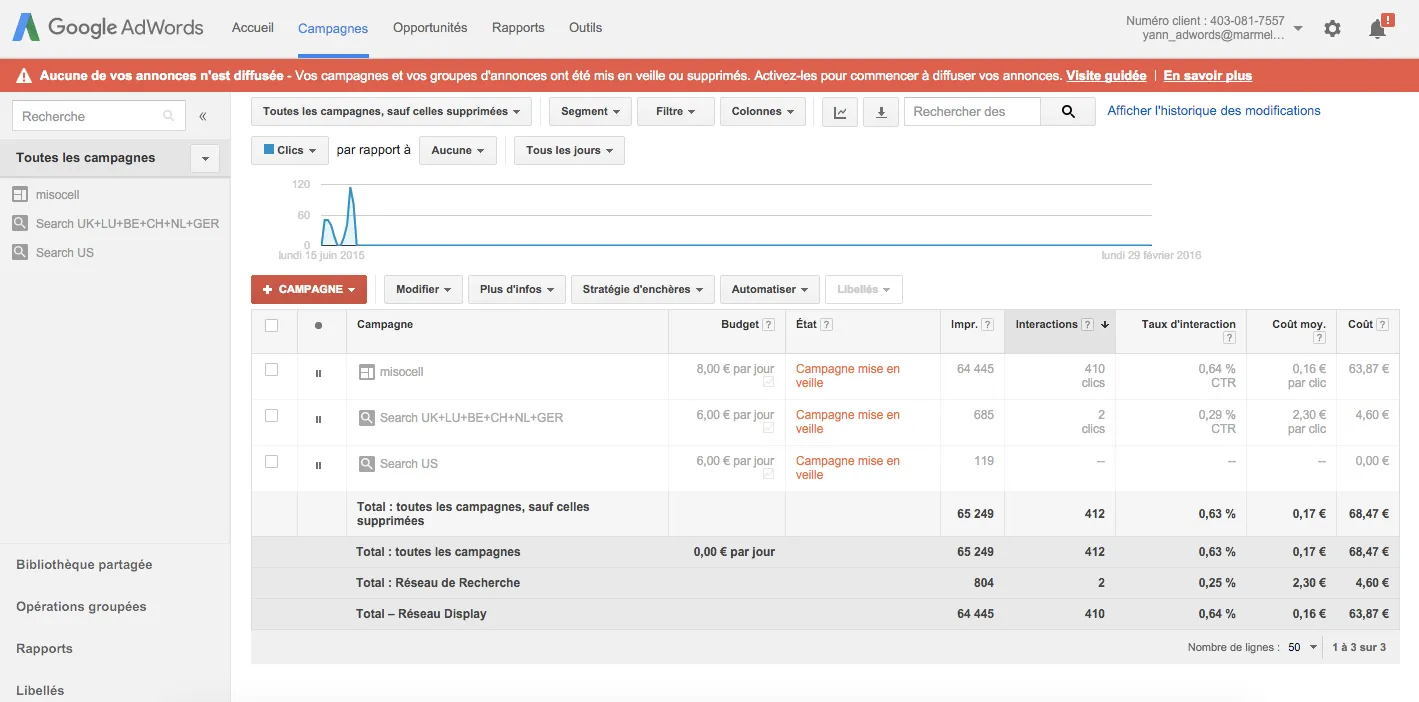Open Afficher l'historique des modifications link
The image size is (1419, 702).
(x=1213, y=111)
